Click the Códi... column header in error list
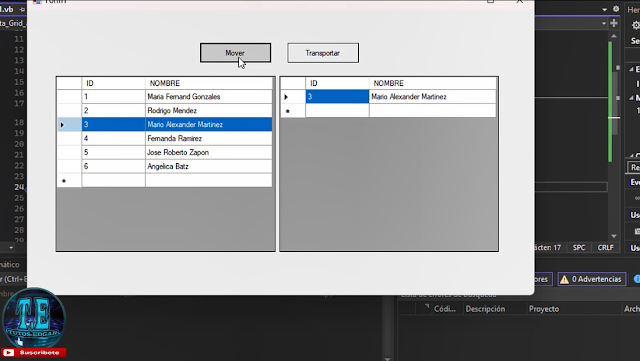 click(444, 309)
